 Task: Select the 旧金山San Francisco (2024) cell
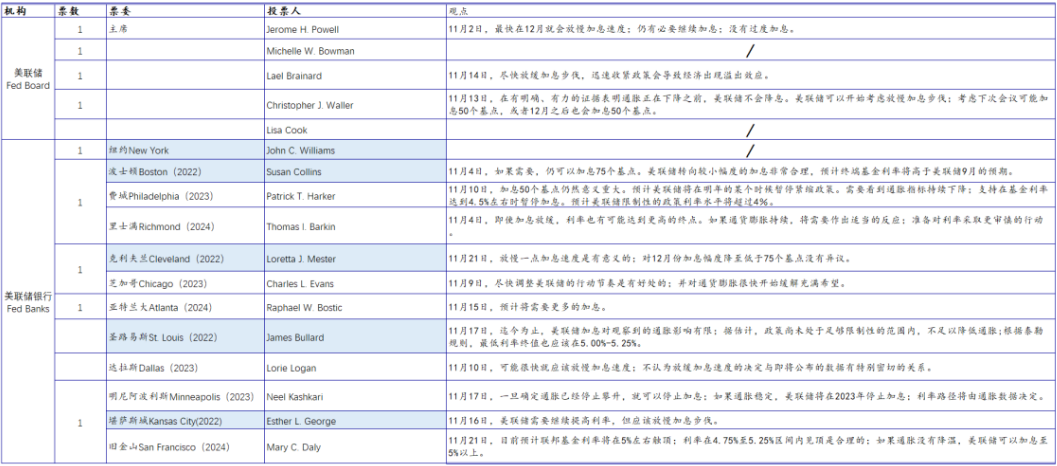(x=185, y=446)
